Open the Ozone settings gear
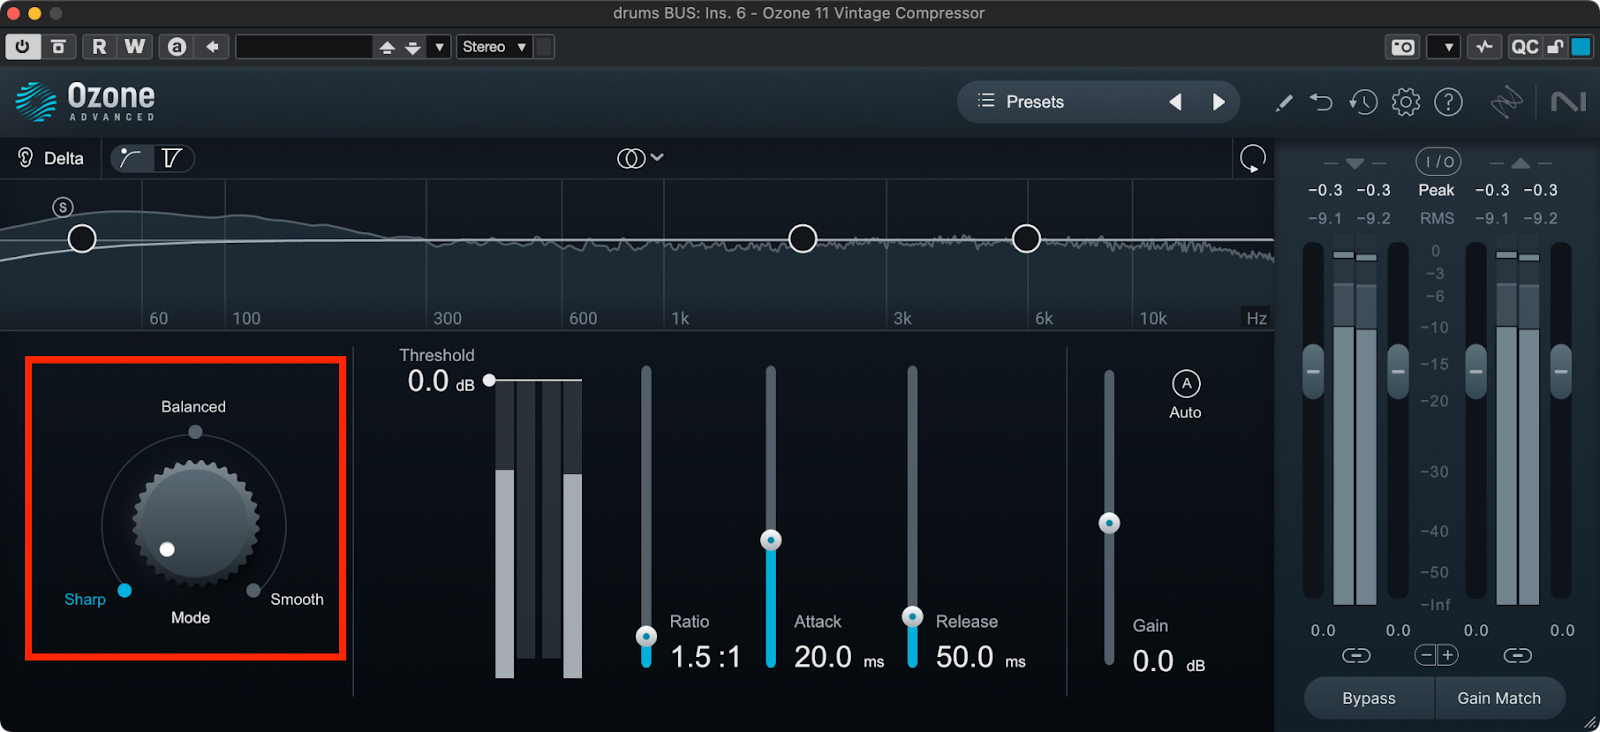1600x732 pixels. click(x=1405, y=102)
